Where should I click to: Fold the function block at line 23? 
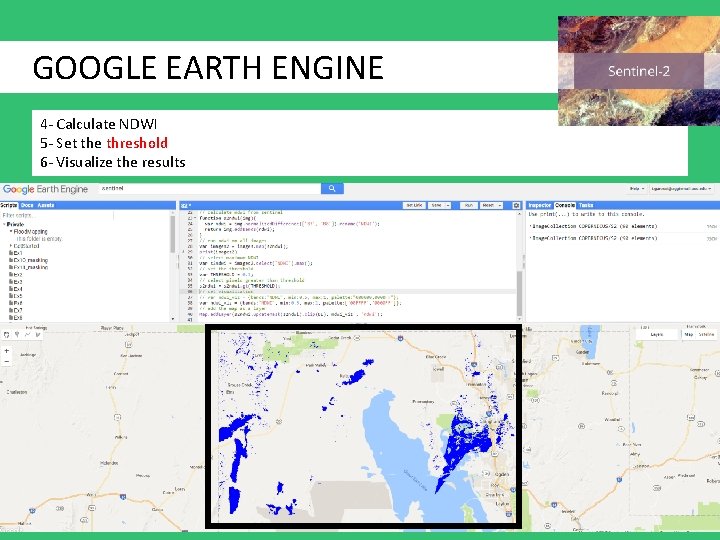[196, 218]
